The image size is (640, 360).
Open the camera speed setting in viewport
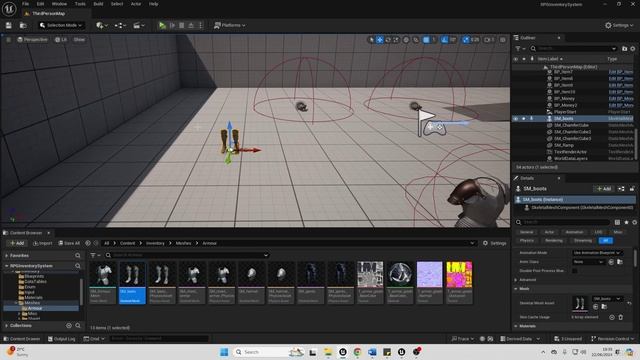coord(489,40)
